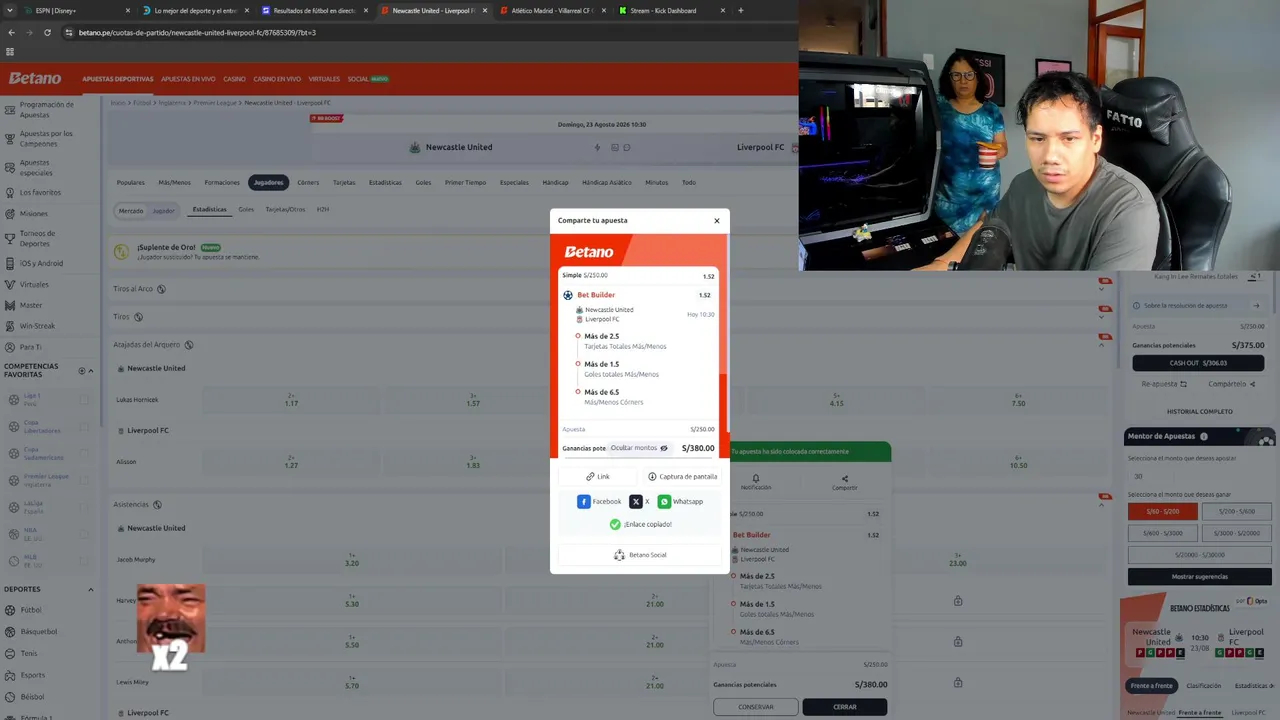
Task: Show info for Tiros market
Action: click(x=138, y=317)
